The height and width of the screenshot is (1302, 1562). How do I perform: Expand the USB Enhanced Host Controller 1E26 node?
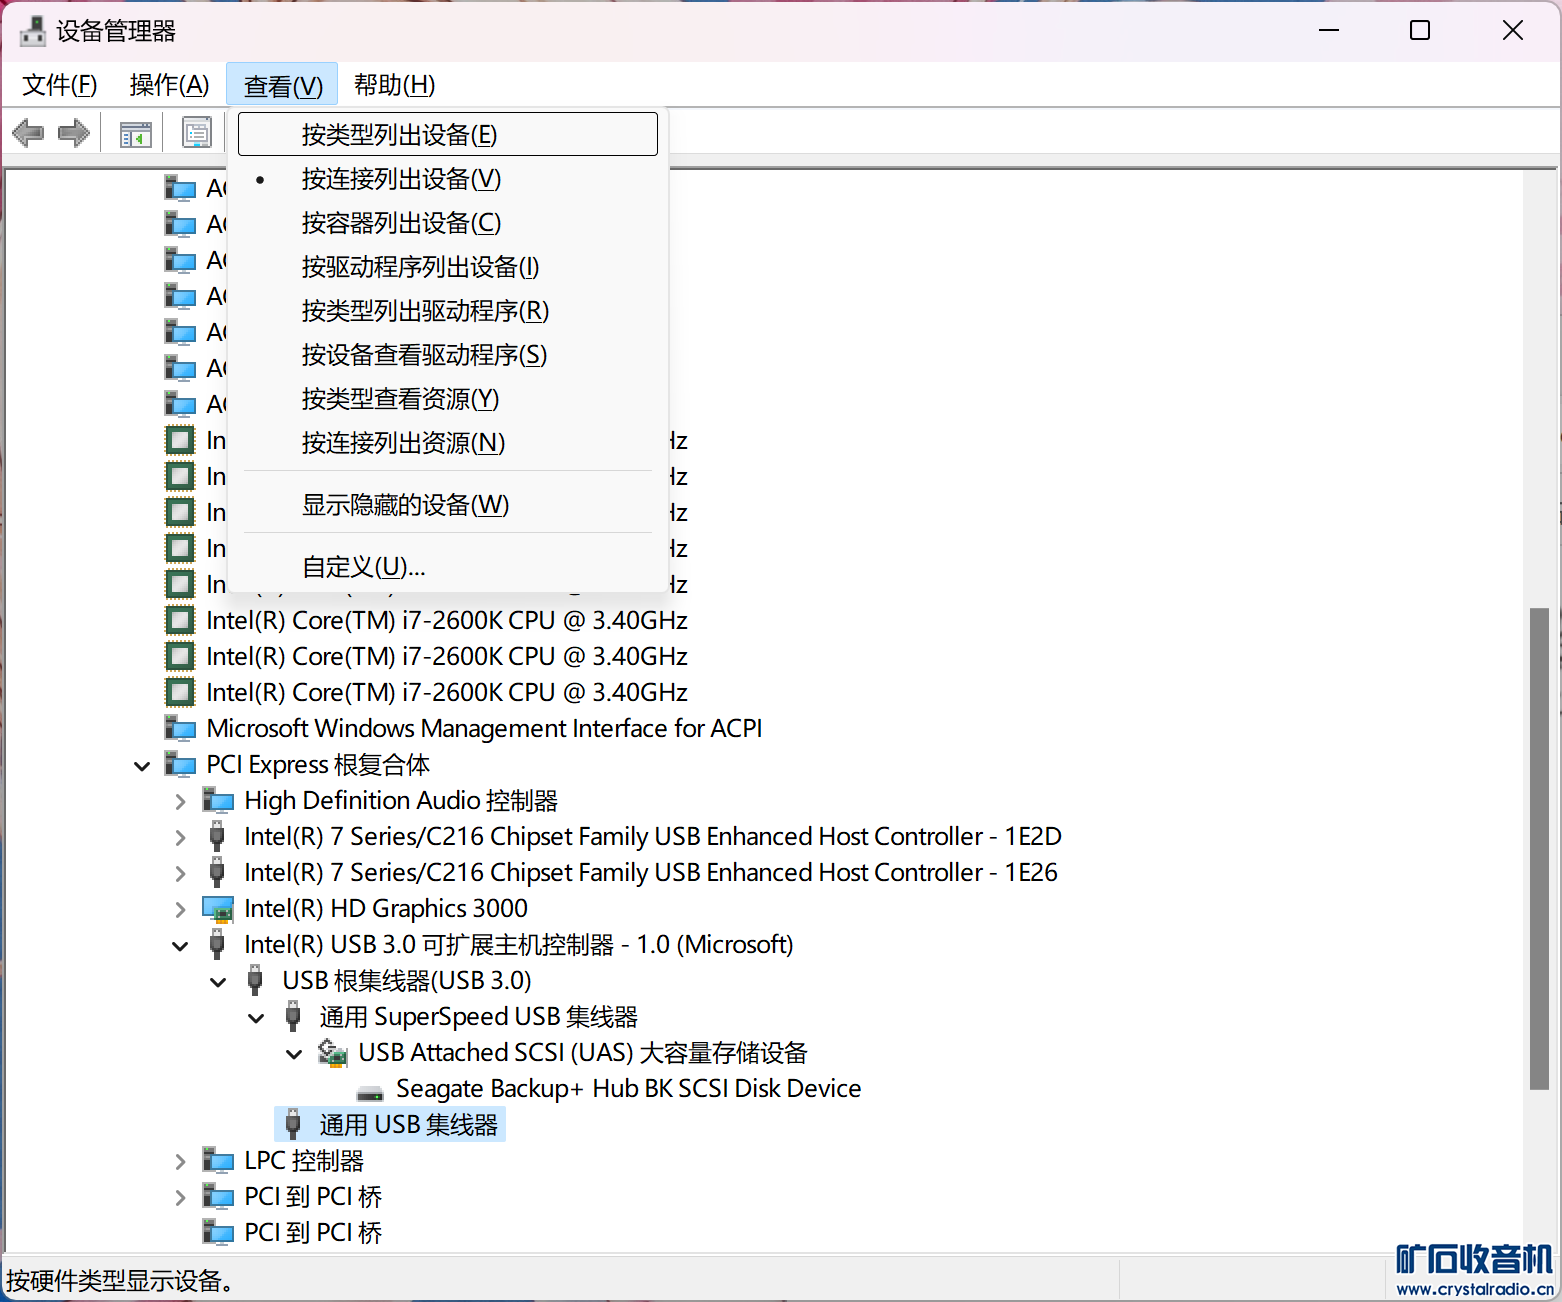click(180, 873)
